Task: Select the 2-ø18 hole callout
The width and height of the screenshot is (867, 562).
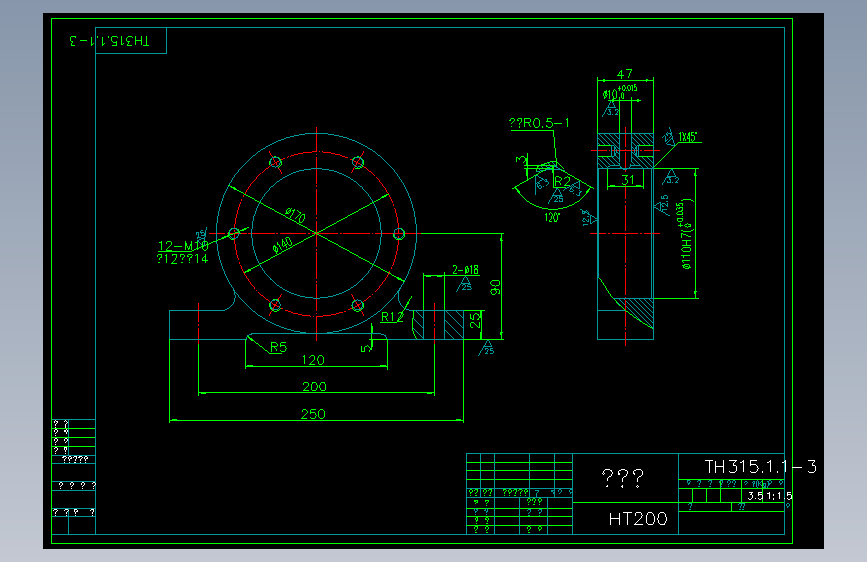Action: point(466,270)
